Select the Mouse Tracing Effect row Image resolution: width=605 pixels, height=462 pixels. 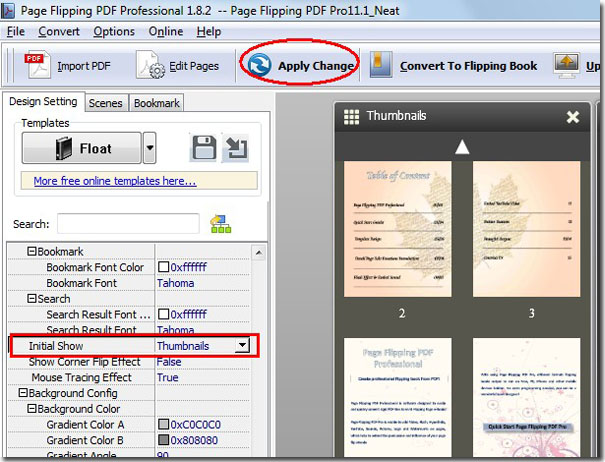click(x=129, y=377)
